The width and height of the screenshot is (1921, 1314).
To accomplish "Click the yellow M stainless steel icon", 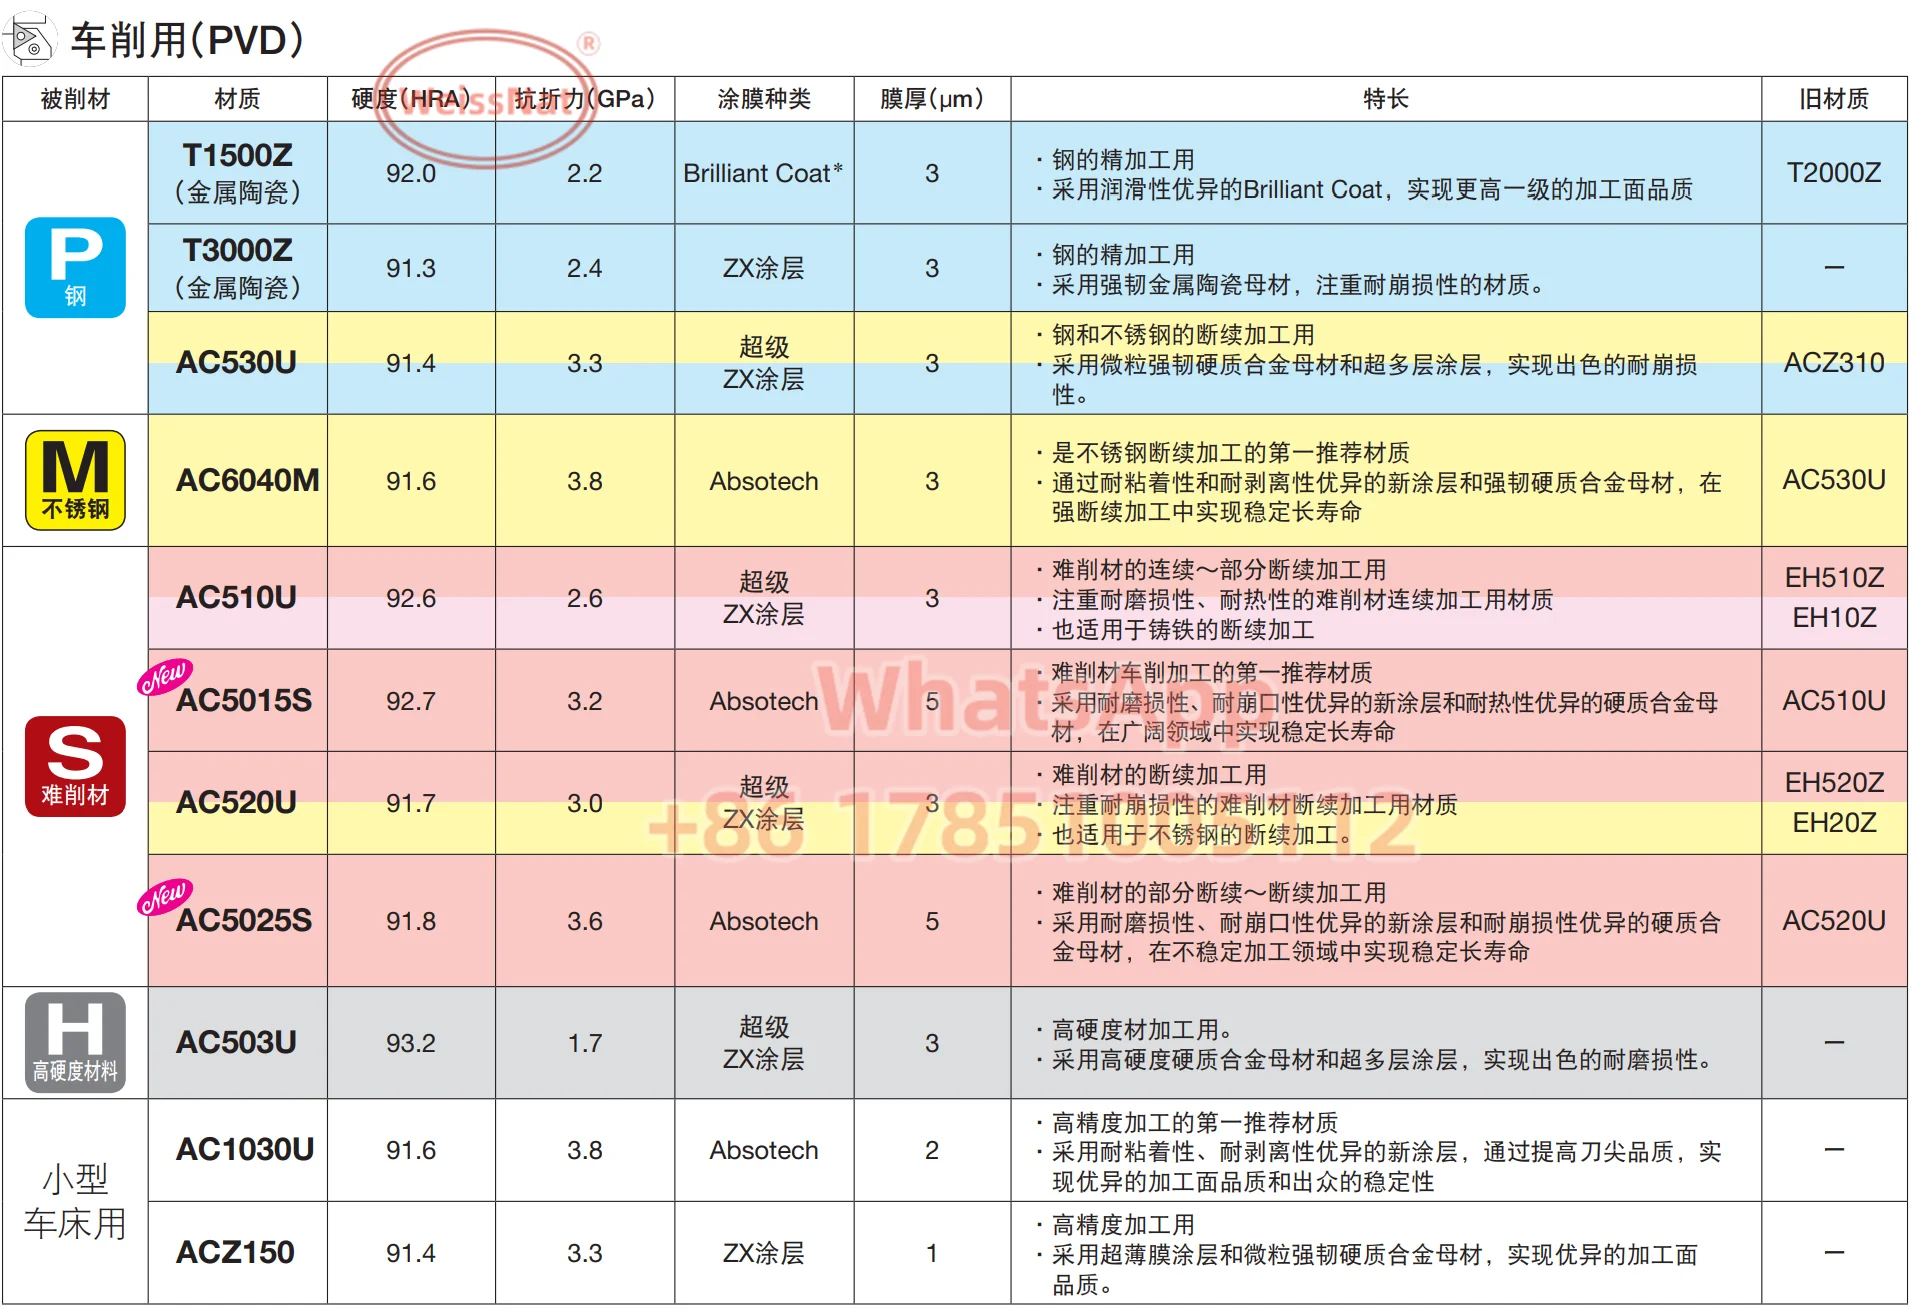I will click(x=75, y=480).
